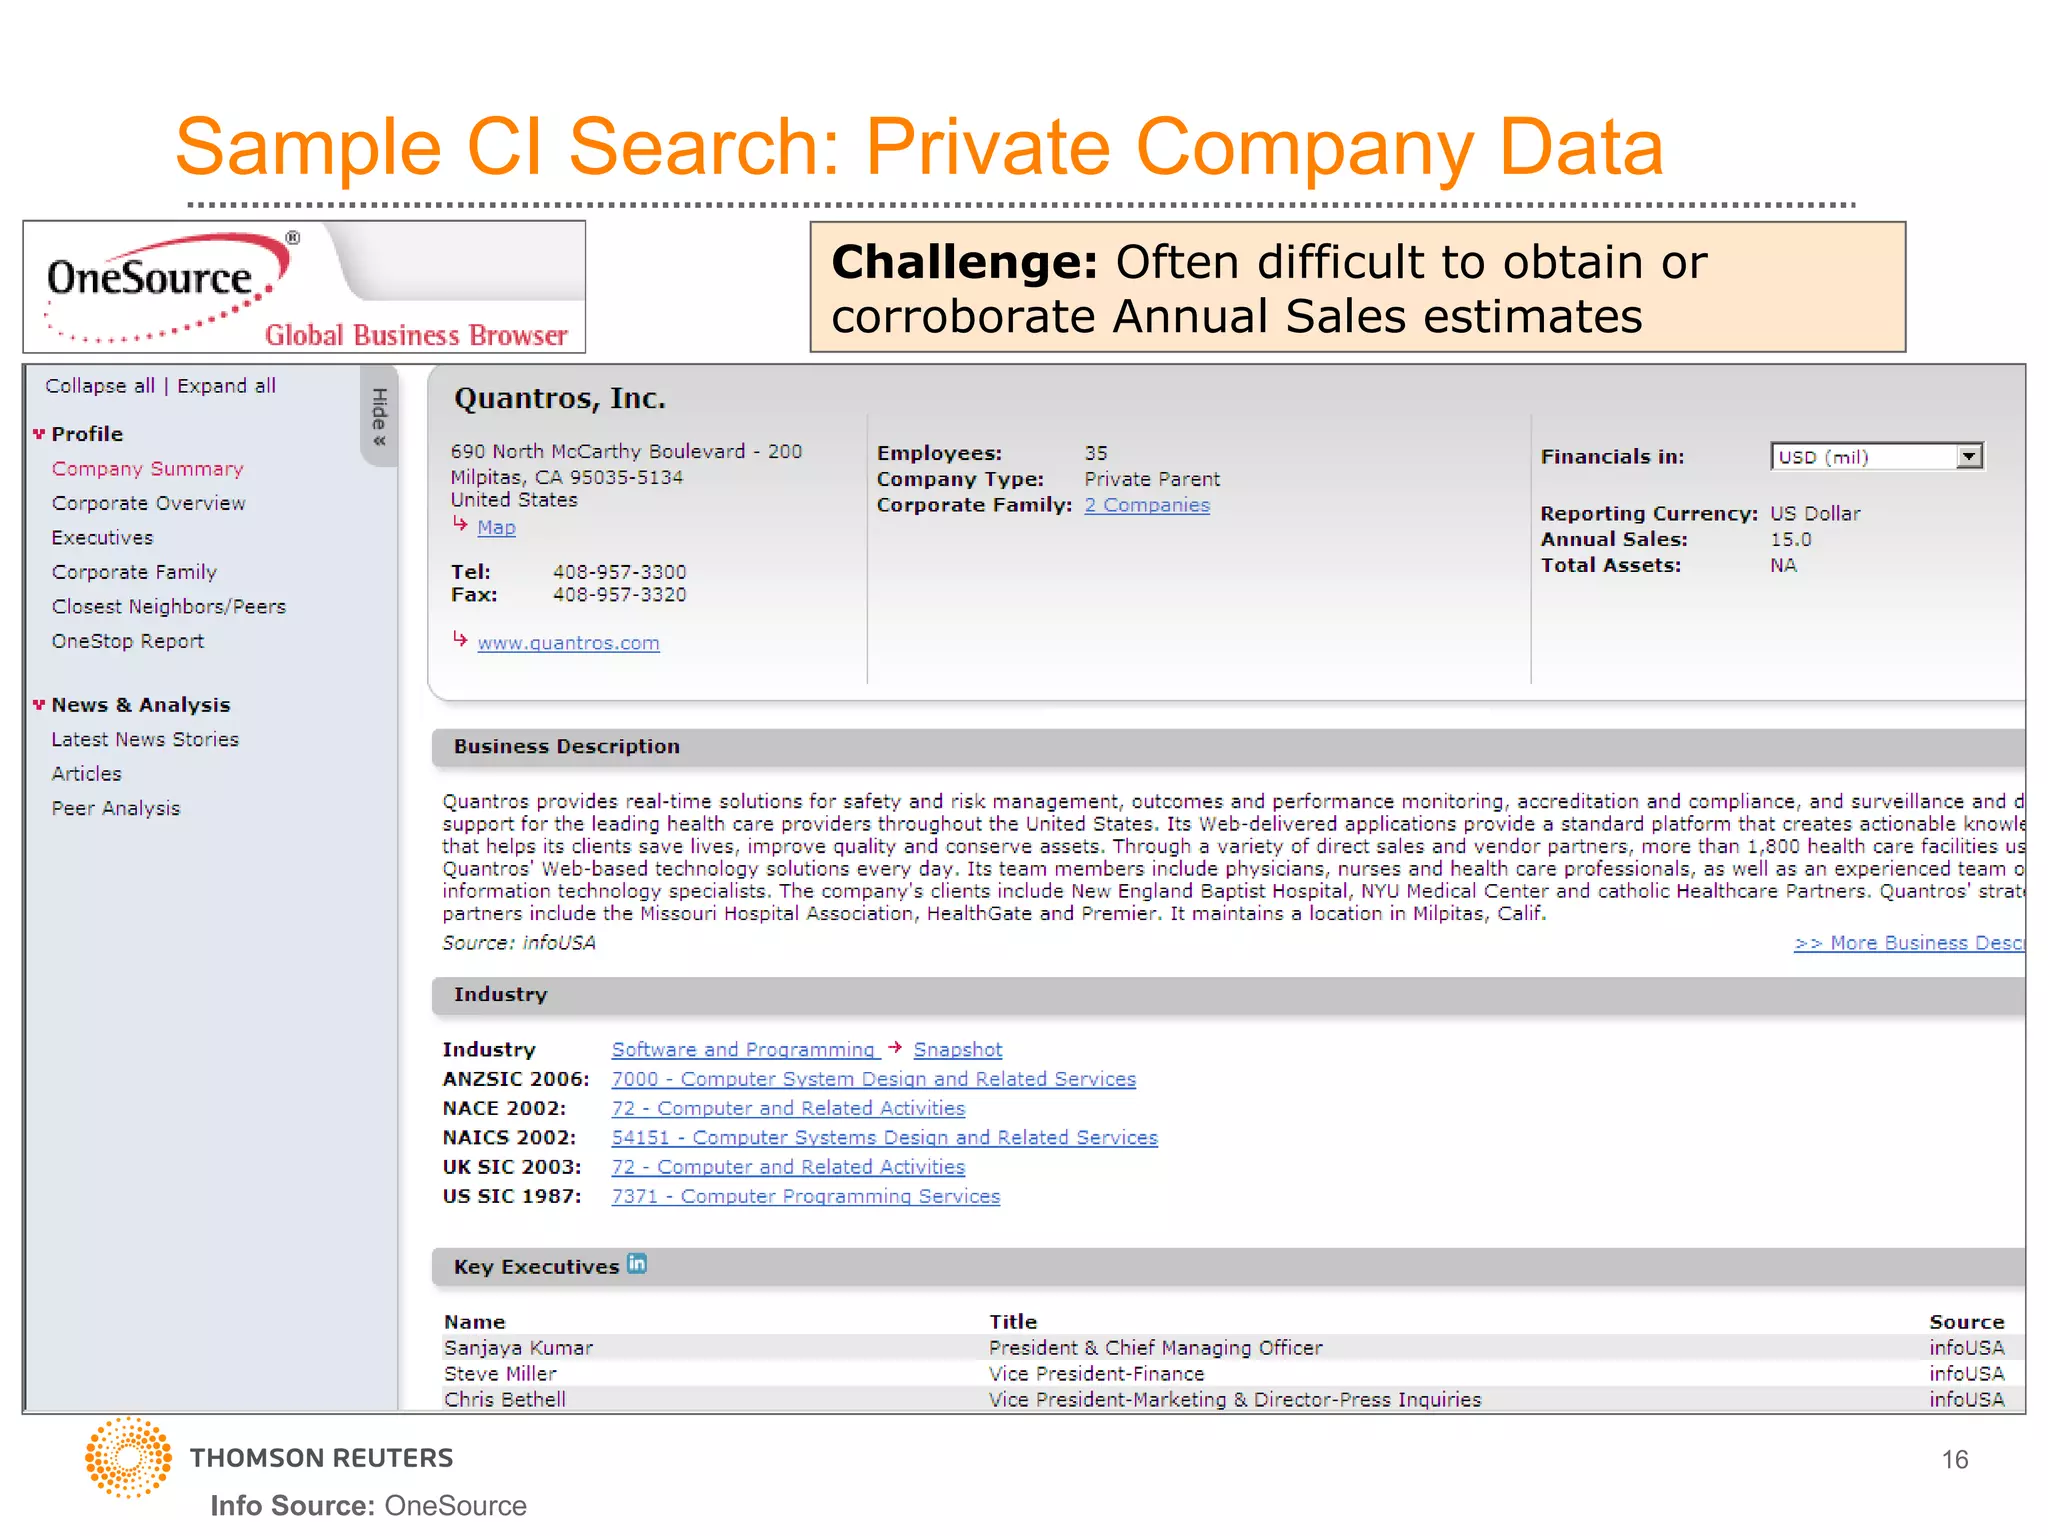Image resolution: width=2048 pixels, height=1536 pixels.
Task: Click the Quantros, Inc. heading
Action: click(560, 398)
